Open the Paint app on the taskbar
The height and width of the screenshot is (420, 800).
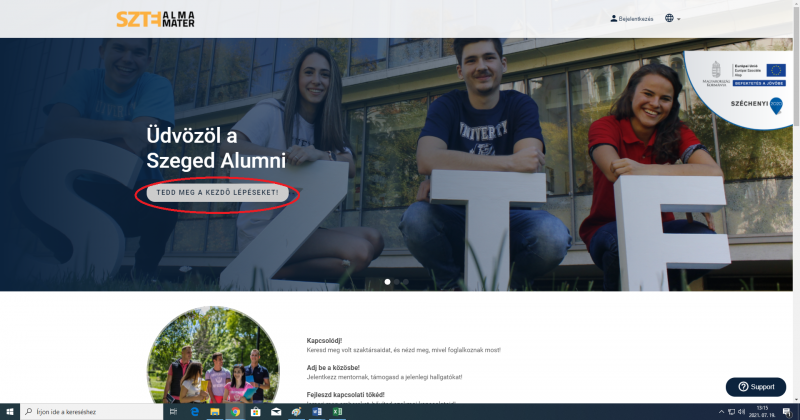coord(296,412)
